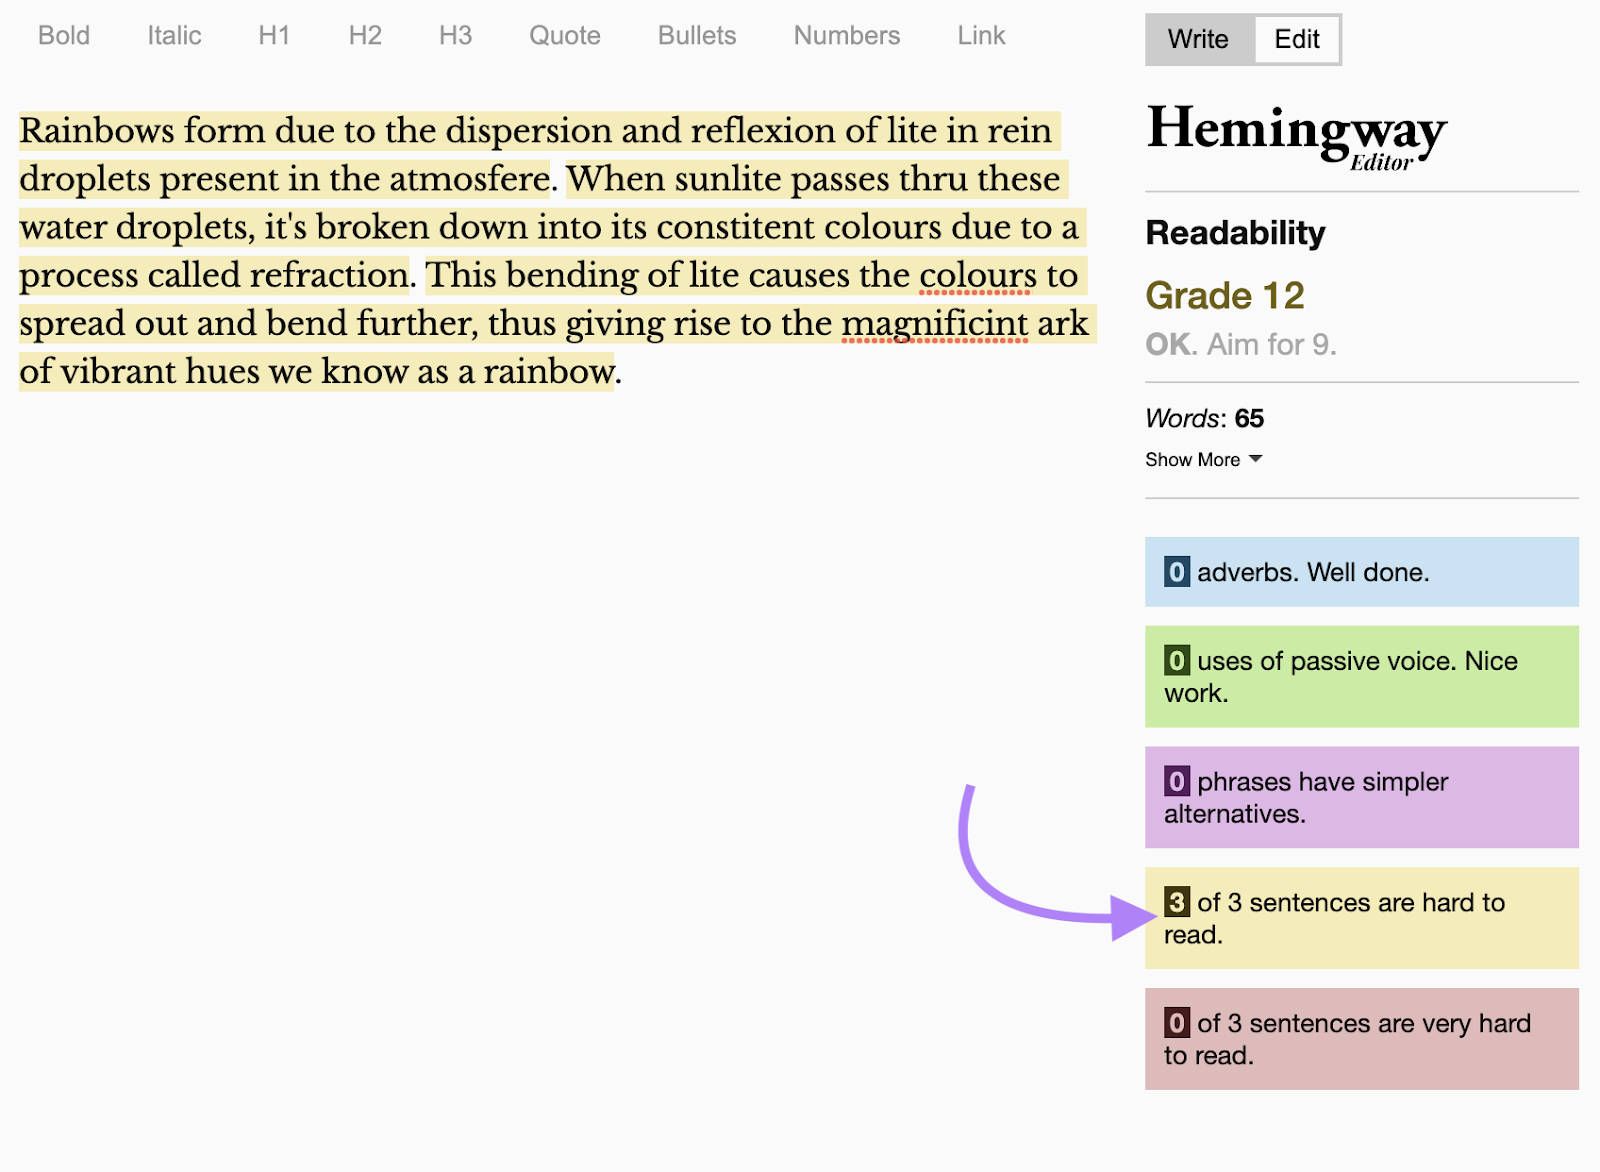Set heading style H1
The height and width of the screenshot is (1172, 1600).
[x=274, y=36]
